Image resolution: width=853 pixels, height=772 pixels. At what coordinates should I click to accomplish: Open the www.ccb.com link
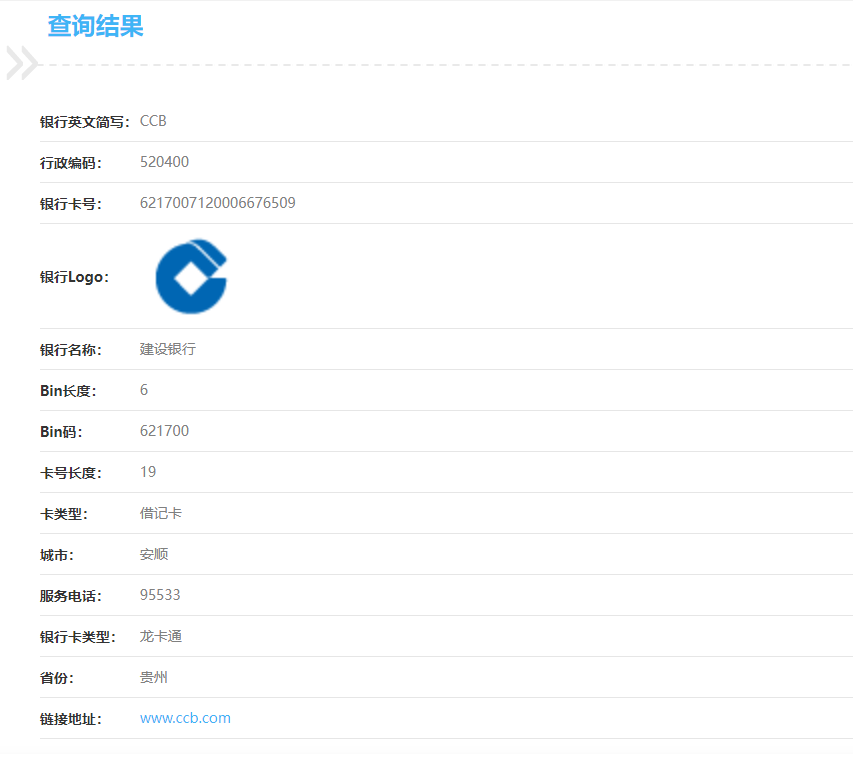pyautogui.click(x=185, y=718)
